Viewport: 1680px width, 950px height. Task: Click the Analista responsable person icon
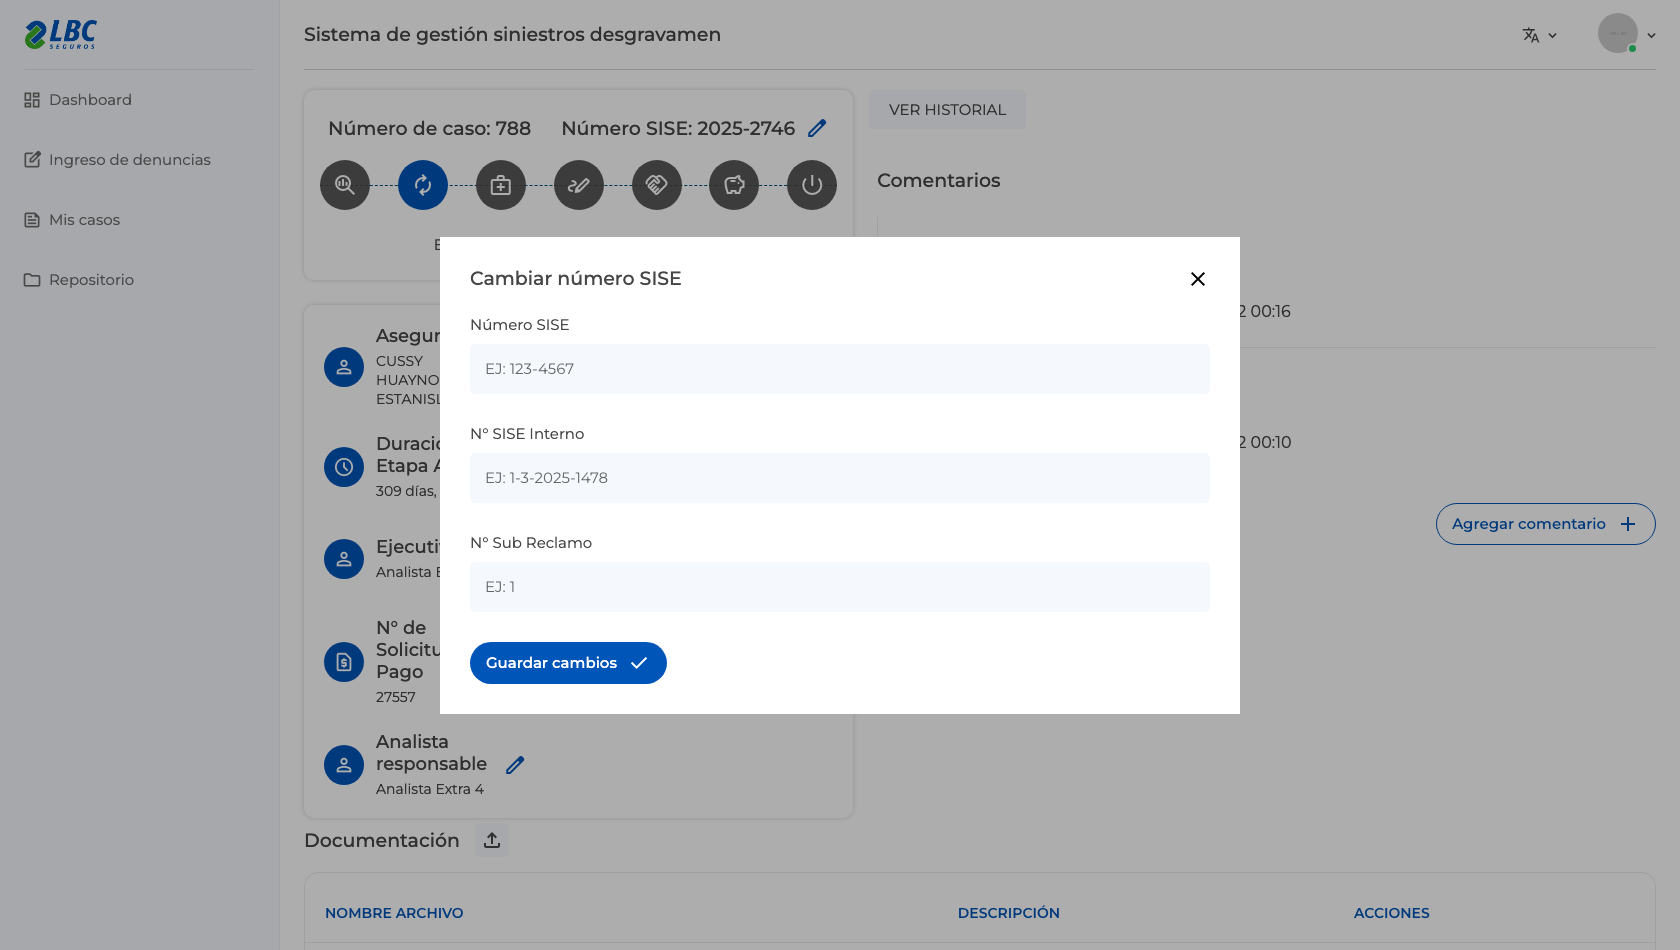(x=344, y=765)
